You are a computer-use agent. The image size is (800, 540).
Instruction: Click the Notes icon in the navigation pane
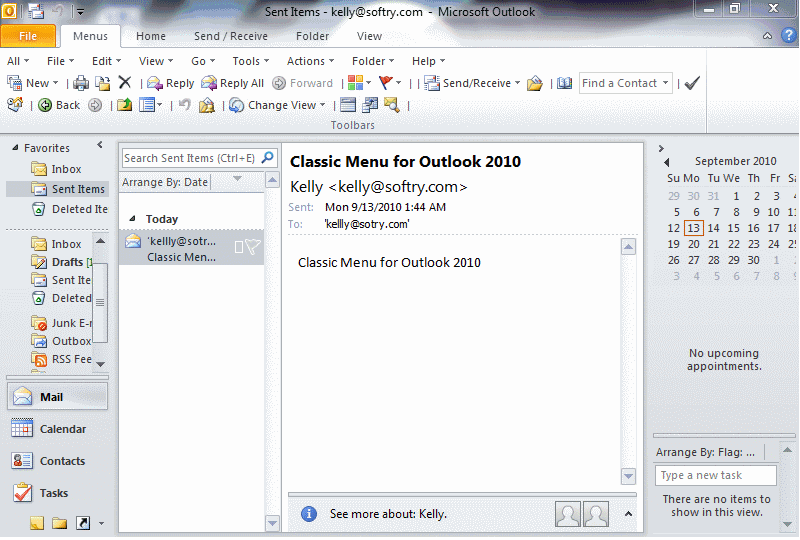(x=37, y=523)
